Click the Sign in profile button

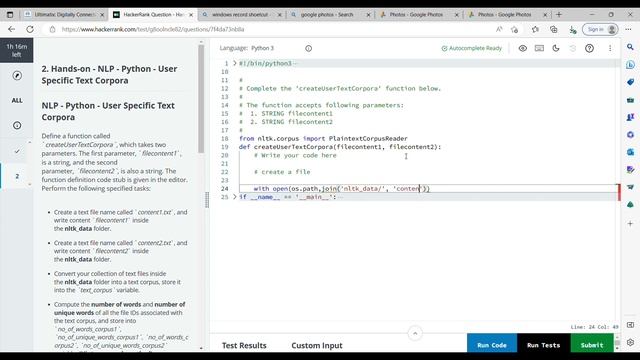(600, 29)
